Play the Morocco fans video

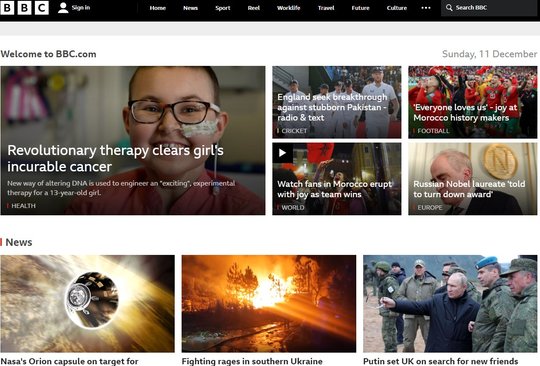click(282, 153)
